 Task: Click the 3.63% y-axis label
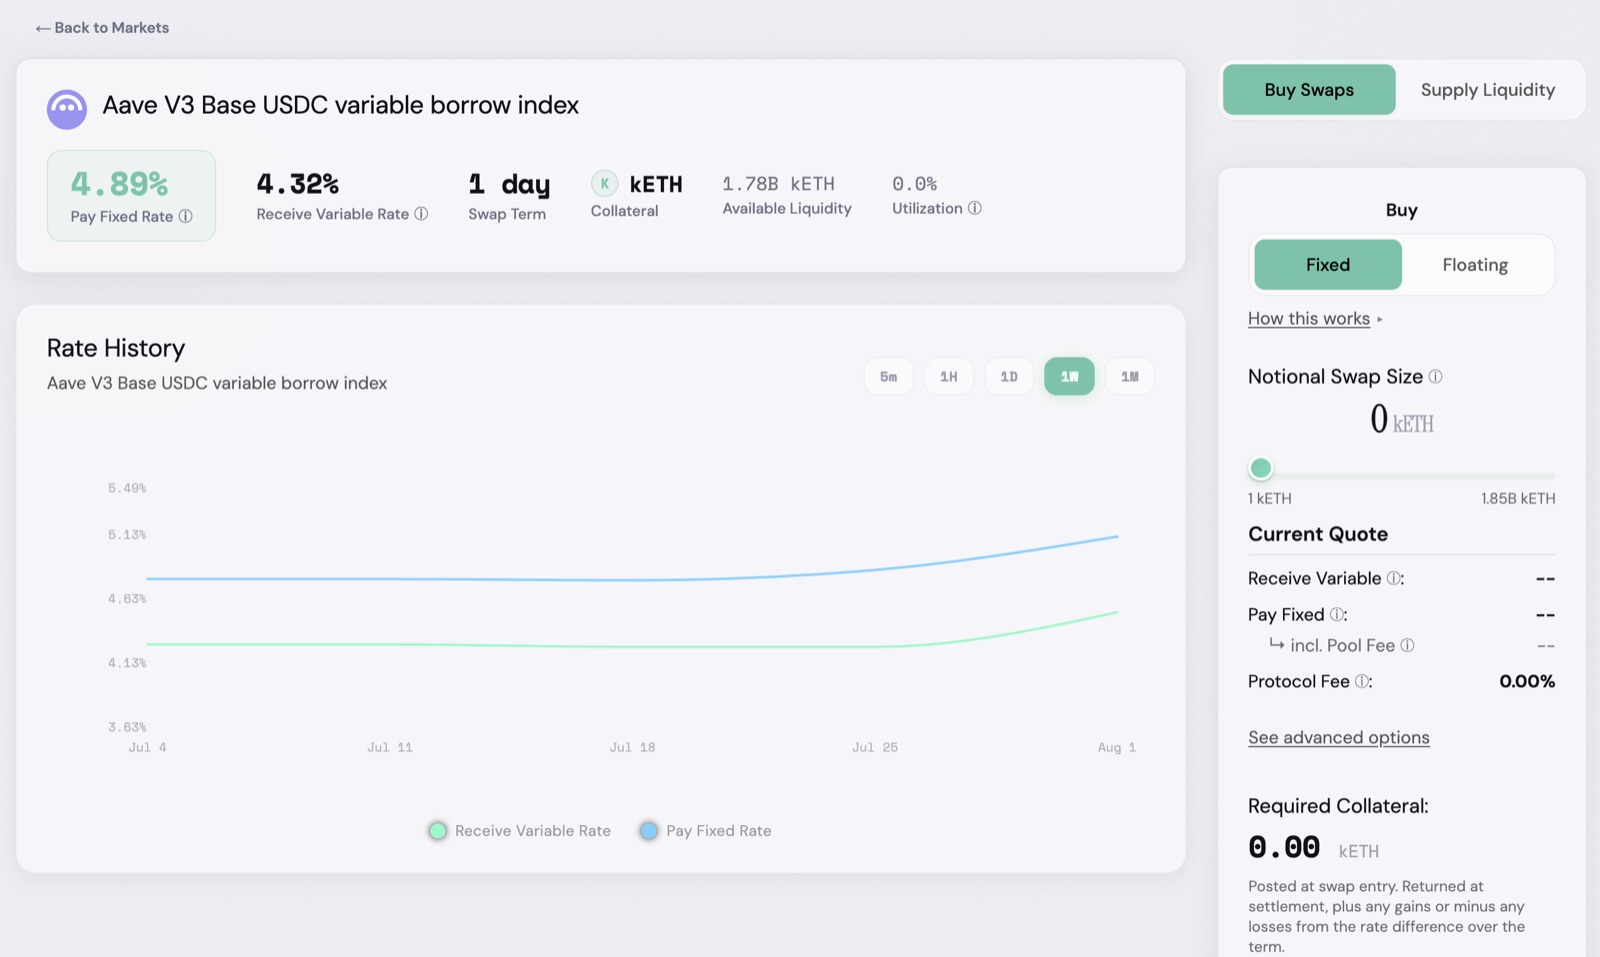point(127,727)
